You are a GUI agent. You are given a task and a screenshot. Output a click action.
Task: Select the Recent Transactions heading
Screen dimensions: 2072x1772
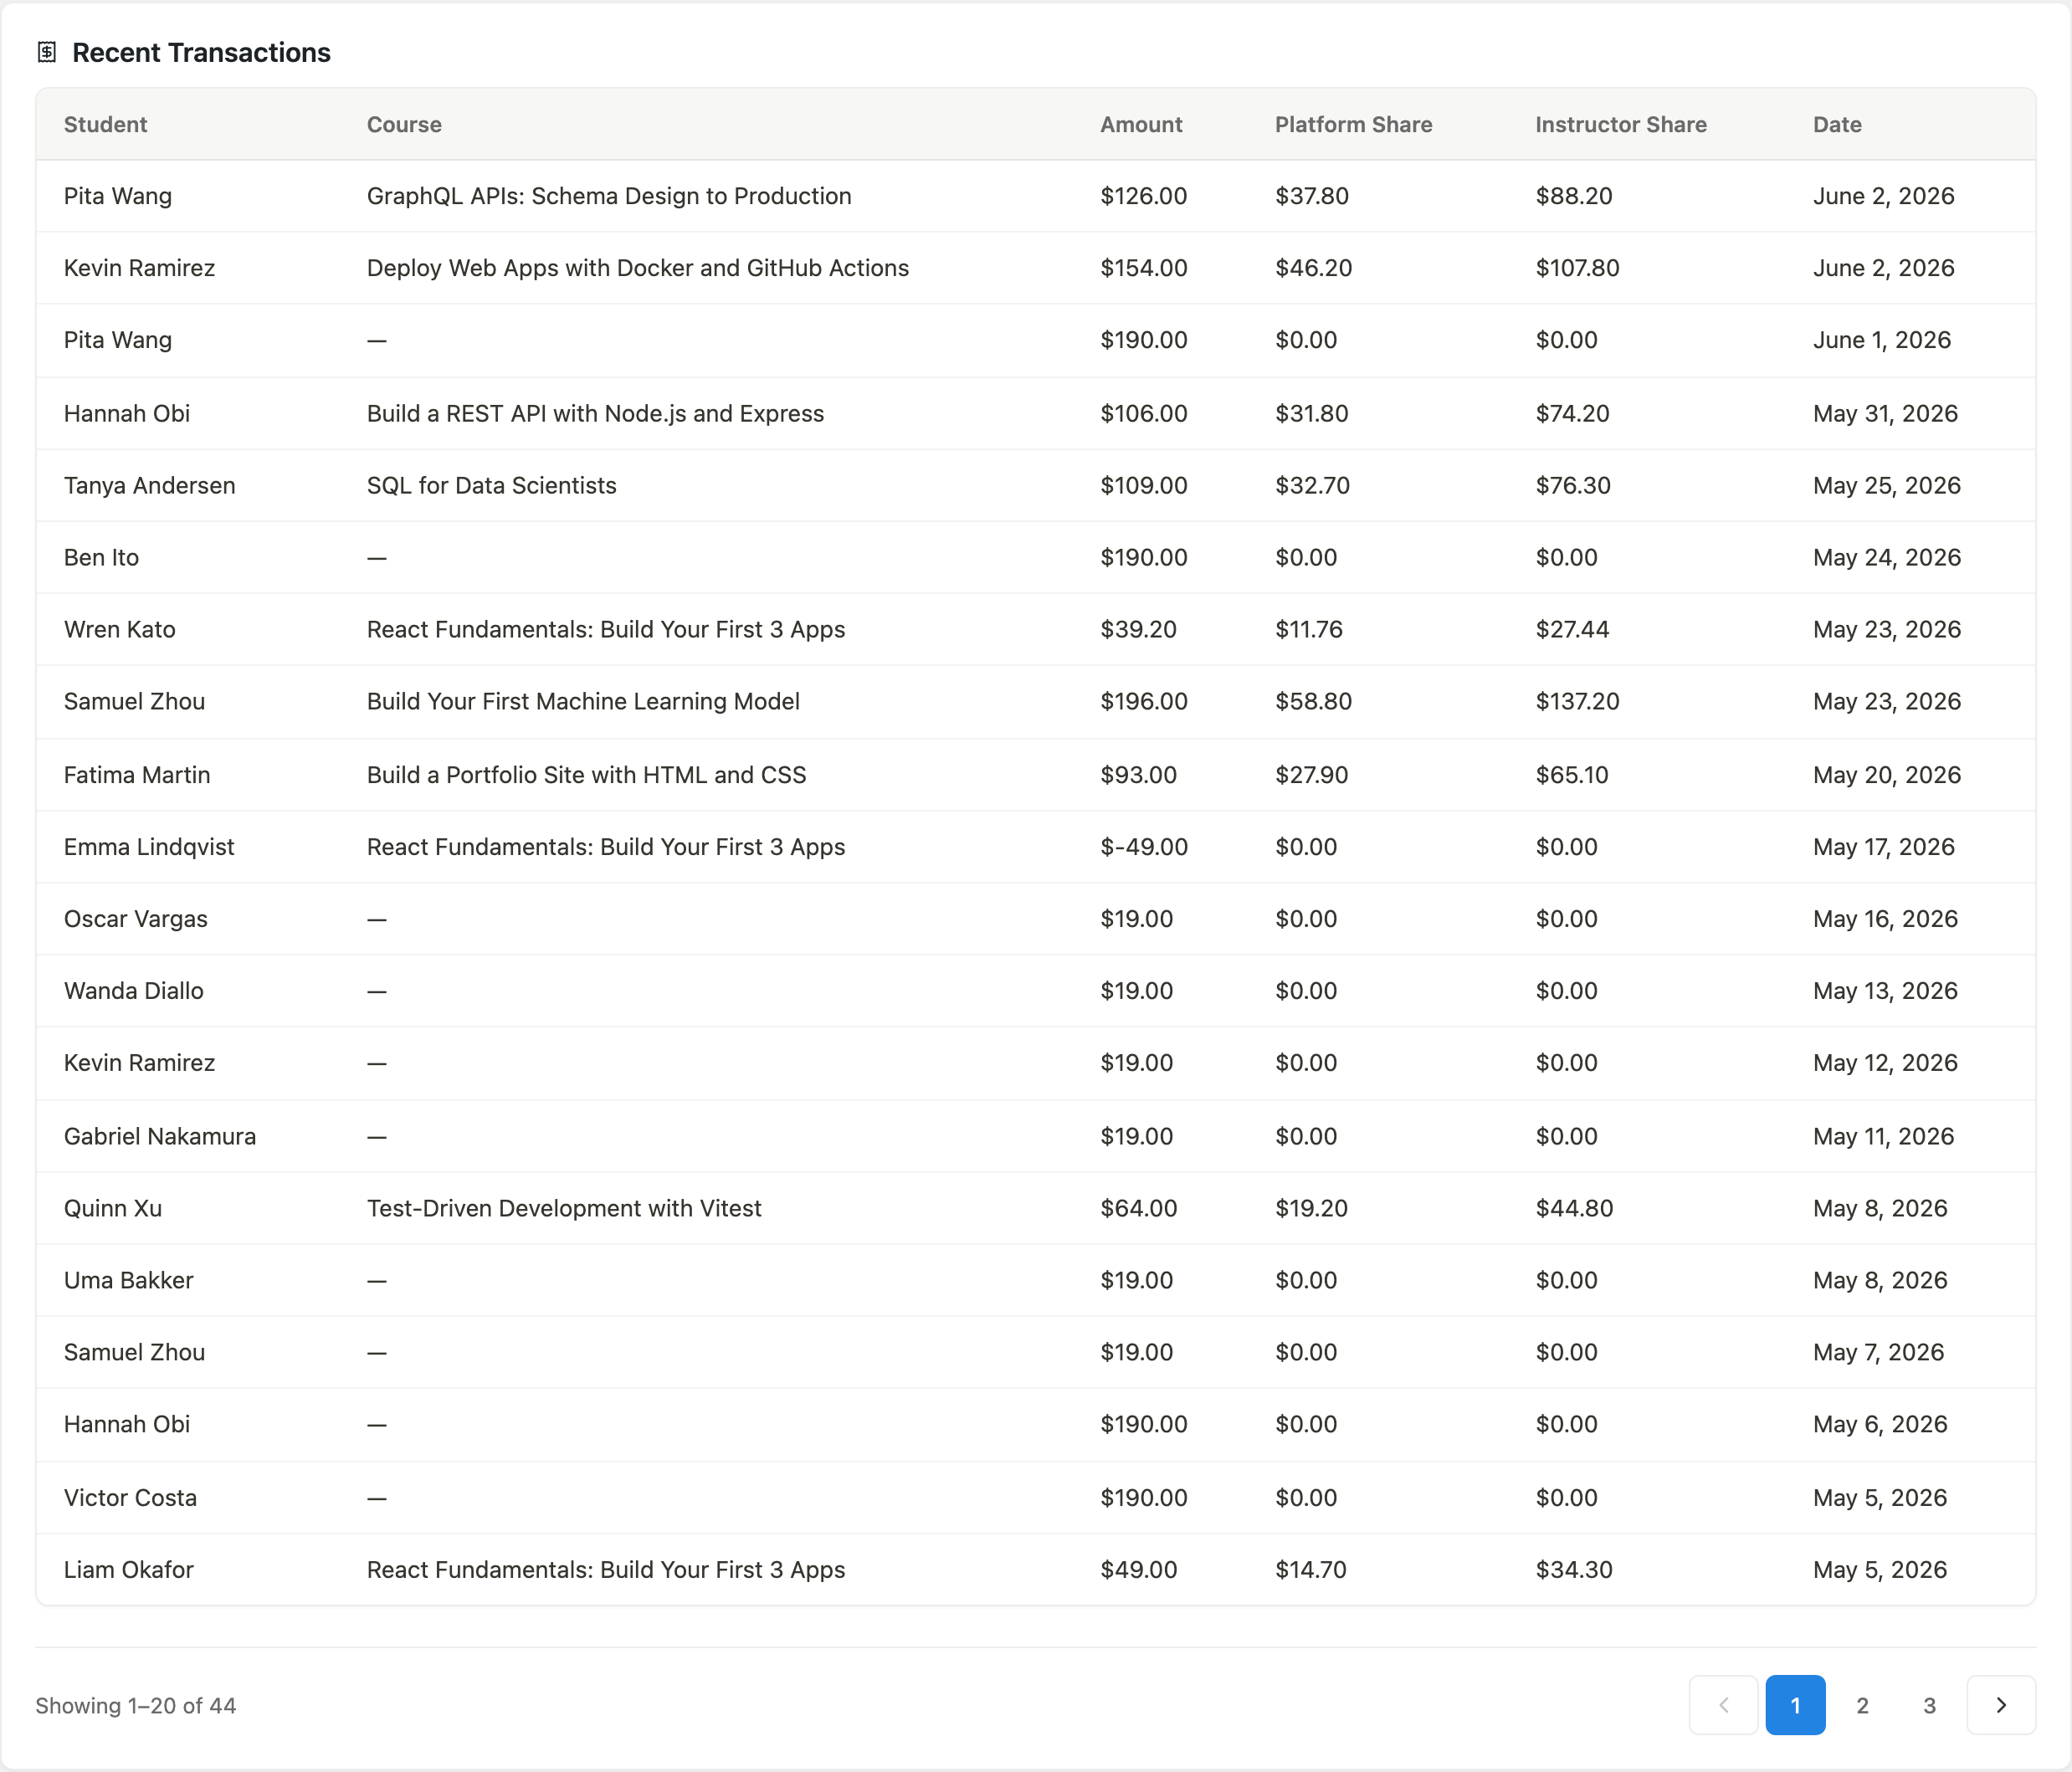pos(201,52)
